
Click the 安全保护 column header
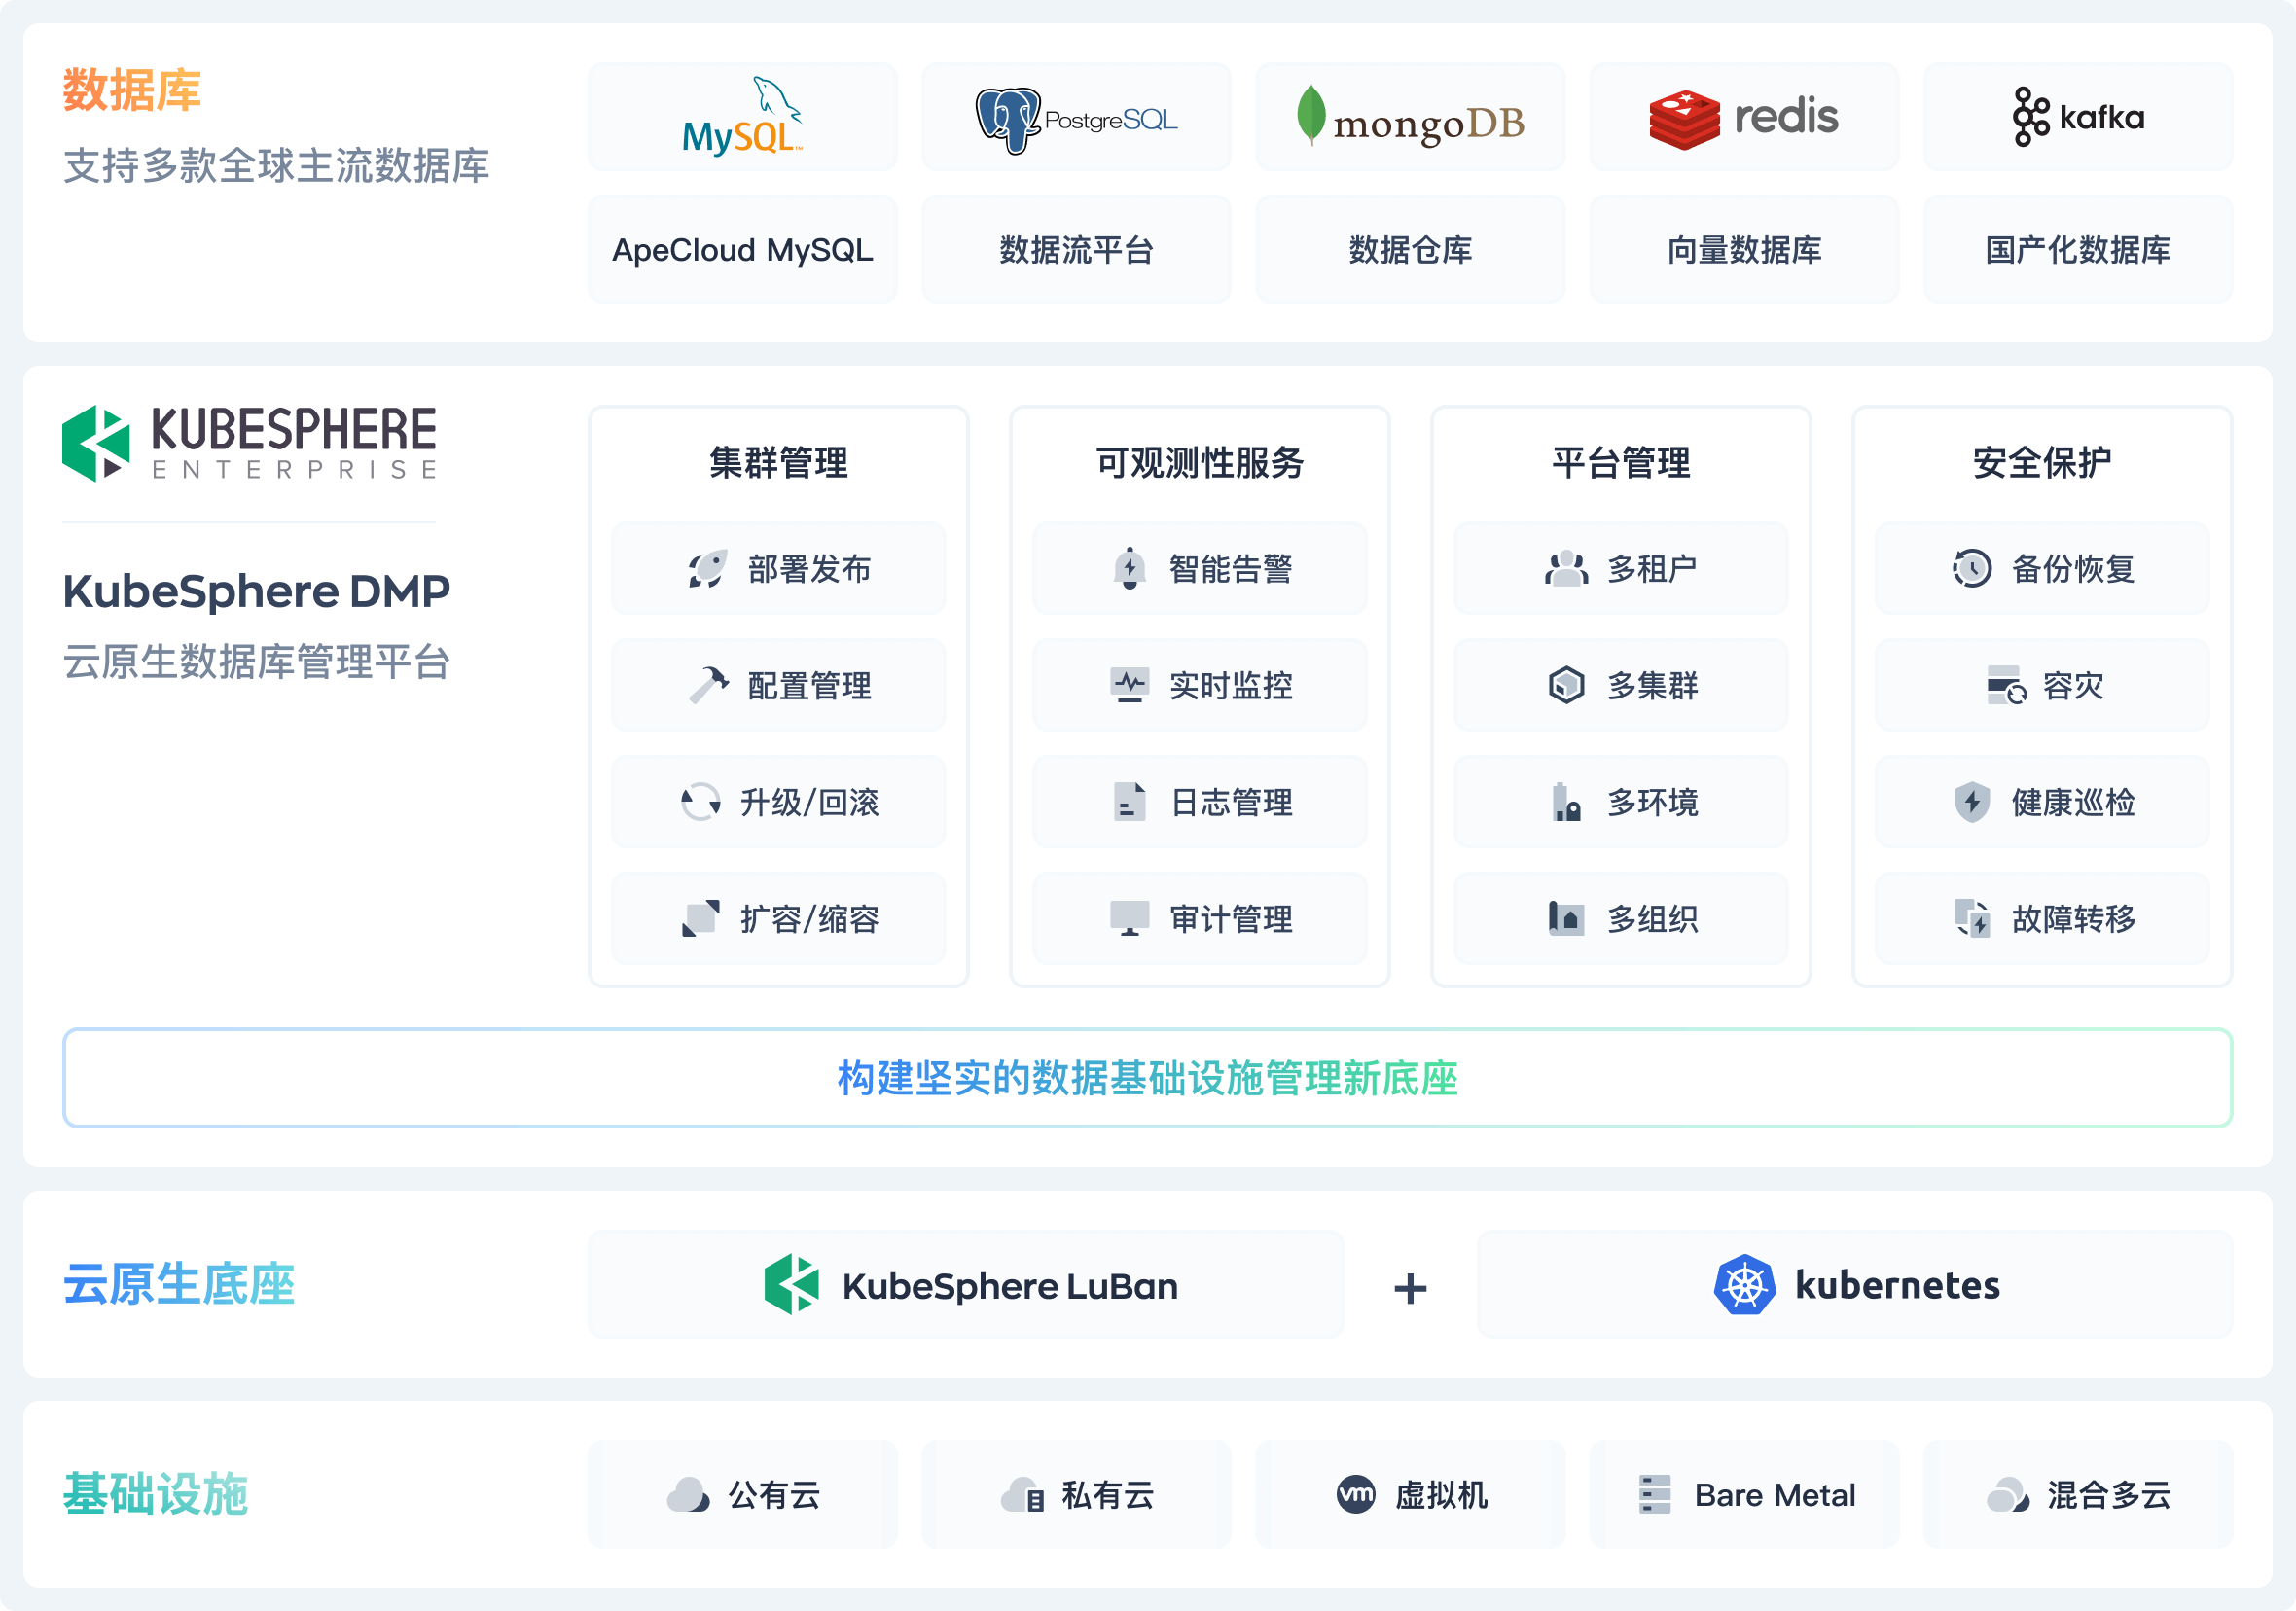coord(2041,463)
